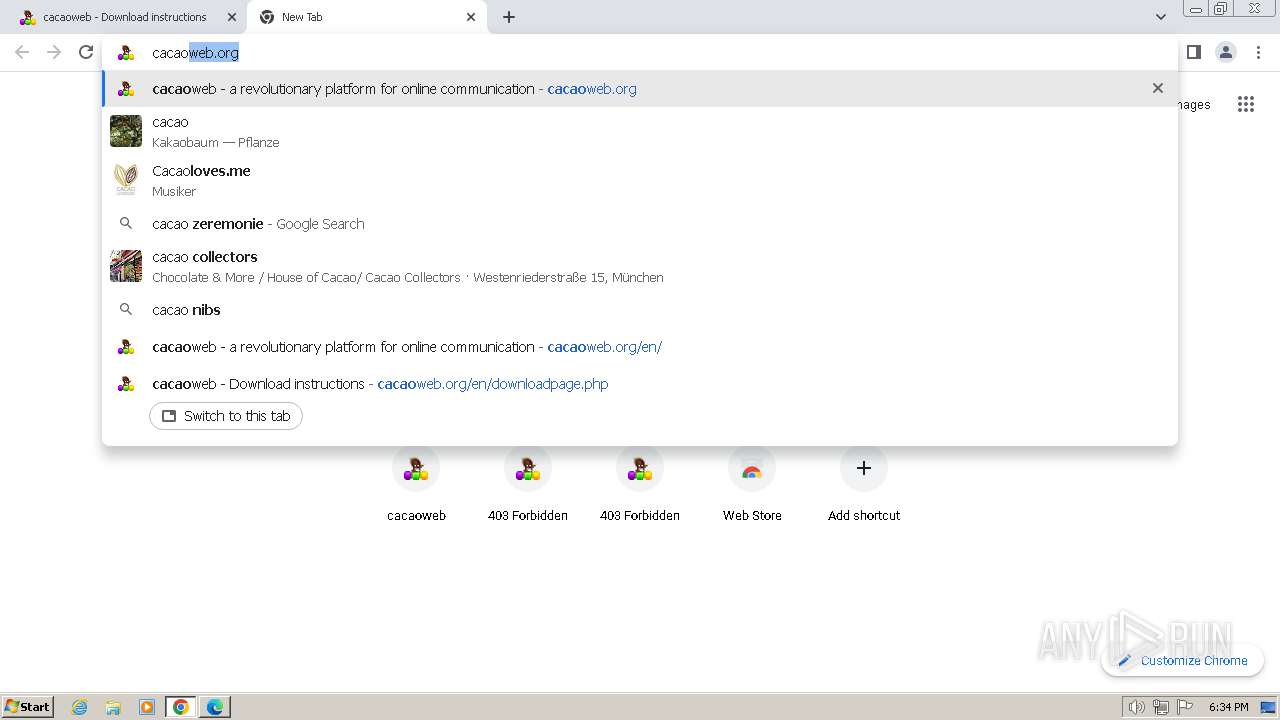Open Windows Media Player from the taskbar
1280x720 pixels.
pyautogui.click(x=147, y=707)
